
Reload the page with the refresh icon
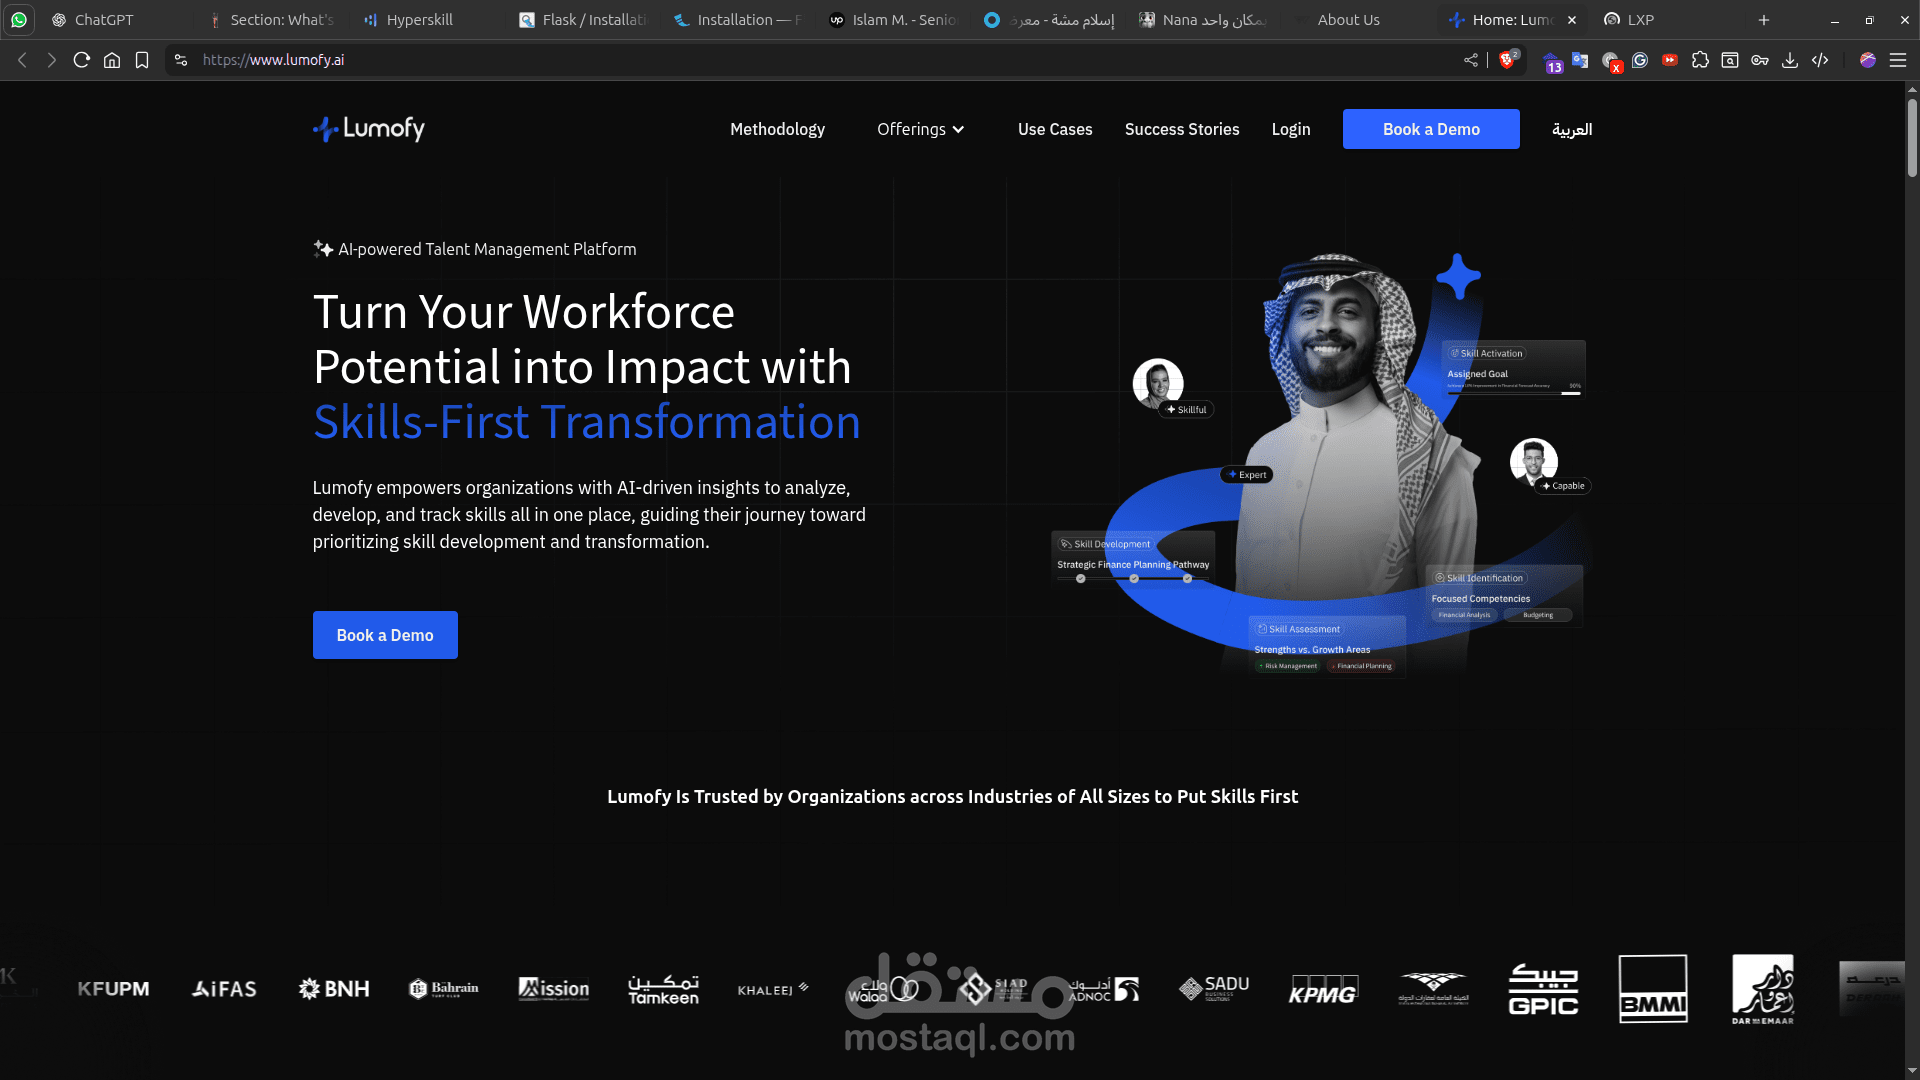pos(82,60)
